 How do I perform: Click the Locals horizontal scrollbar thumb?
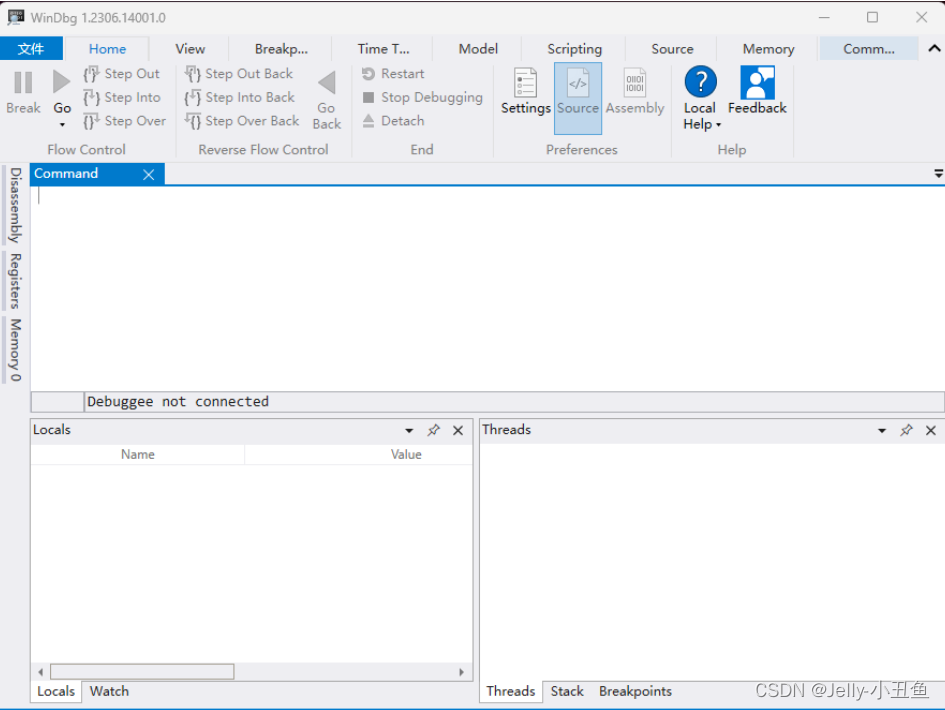tap(142, 672)
